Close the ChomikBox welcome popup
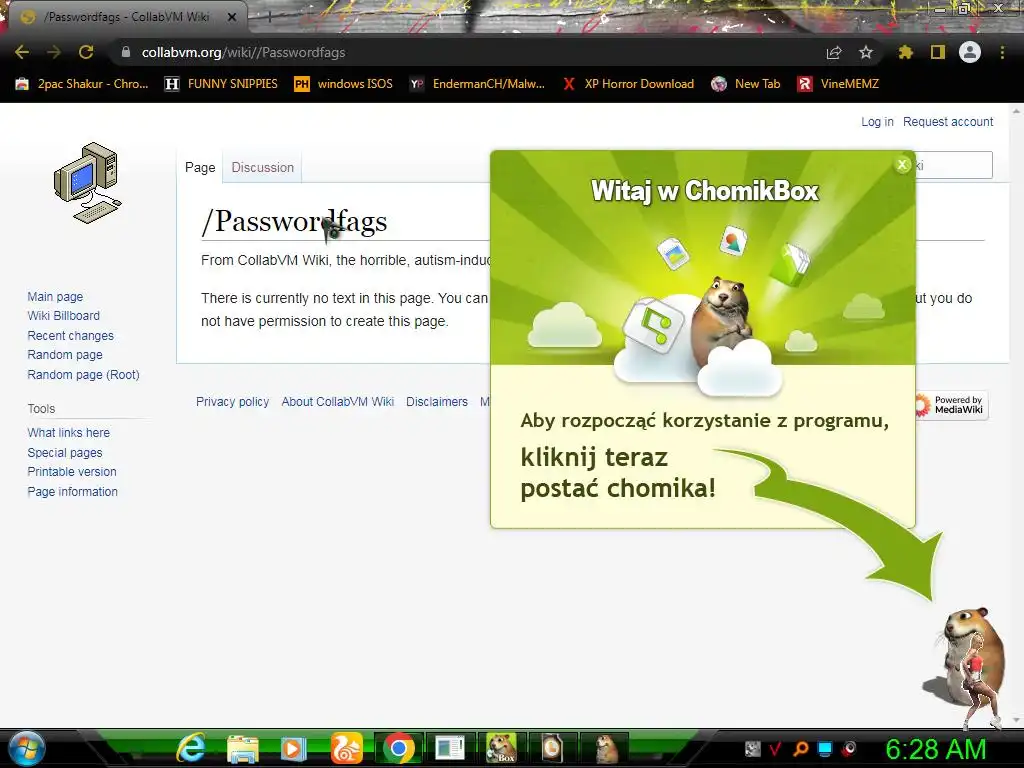 click(x=902, y=165)
